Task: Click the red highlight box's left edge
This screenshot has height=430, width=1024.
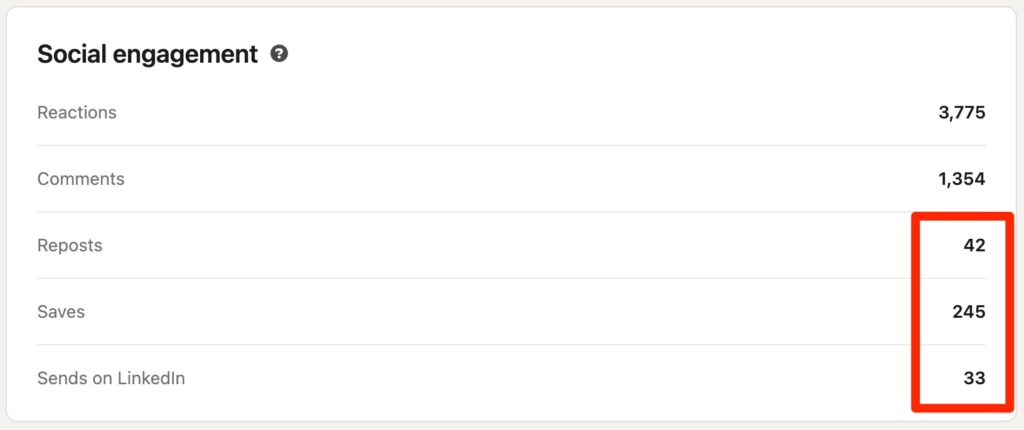Action: [x=916, y=312]
